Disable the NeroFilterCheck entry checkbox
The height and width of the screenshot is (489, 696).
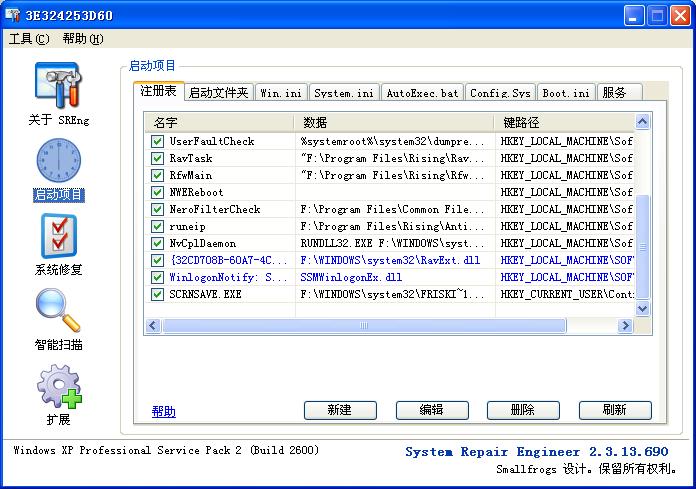click(x=157, y=209)
